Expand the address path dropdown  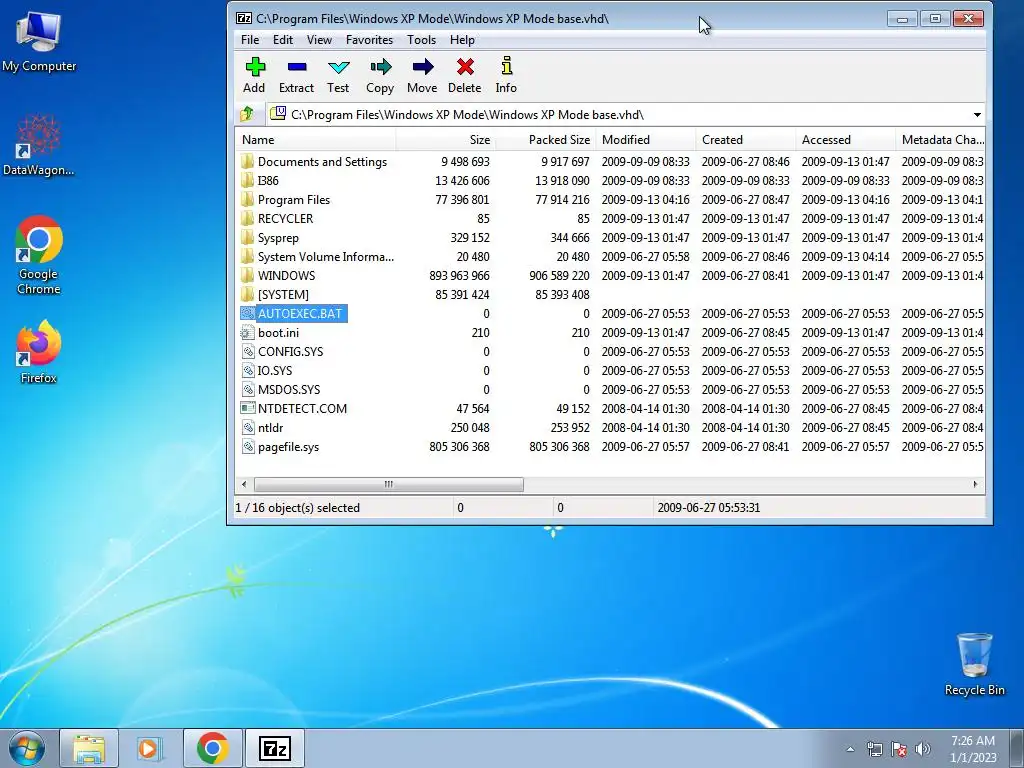click(x=977, y=115)
